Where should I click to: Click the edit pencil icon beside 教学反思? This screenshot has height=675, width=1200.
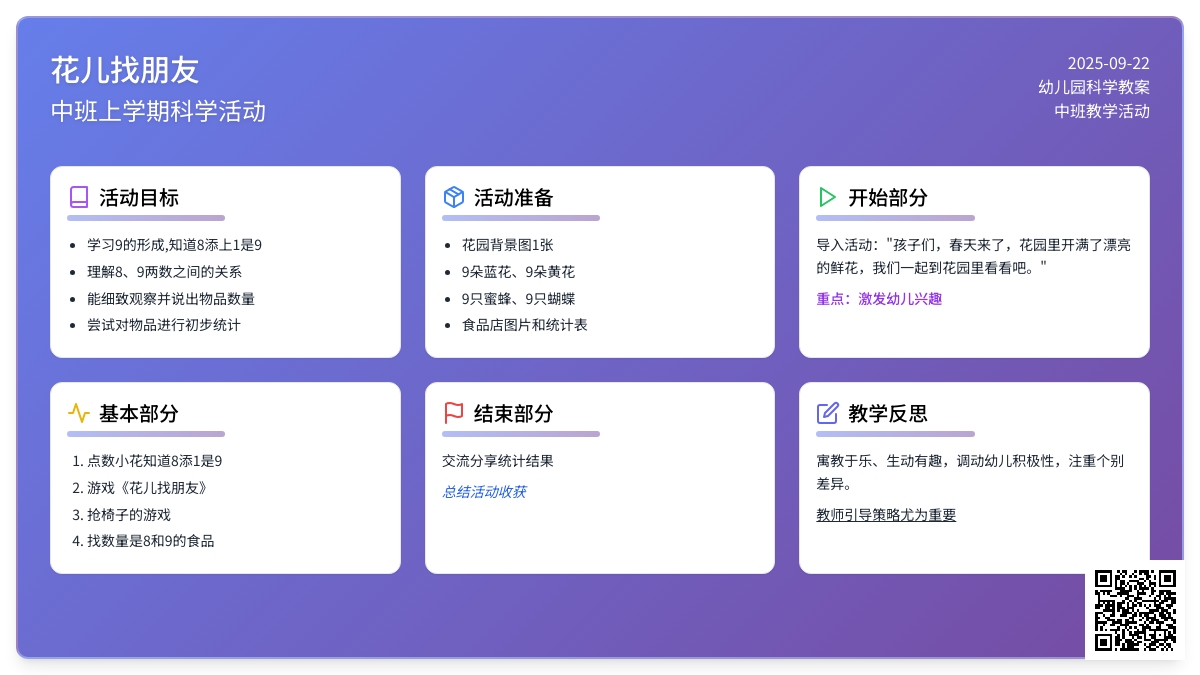[x=828, y=413]
